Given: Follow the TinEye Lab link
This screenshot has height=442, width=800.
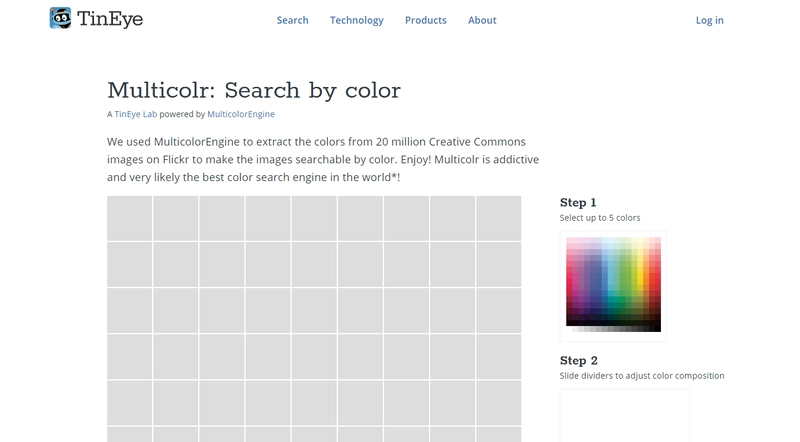Looking at the screenshot, I should 135,114.
